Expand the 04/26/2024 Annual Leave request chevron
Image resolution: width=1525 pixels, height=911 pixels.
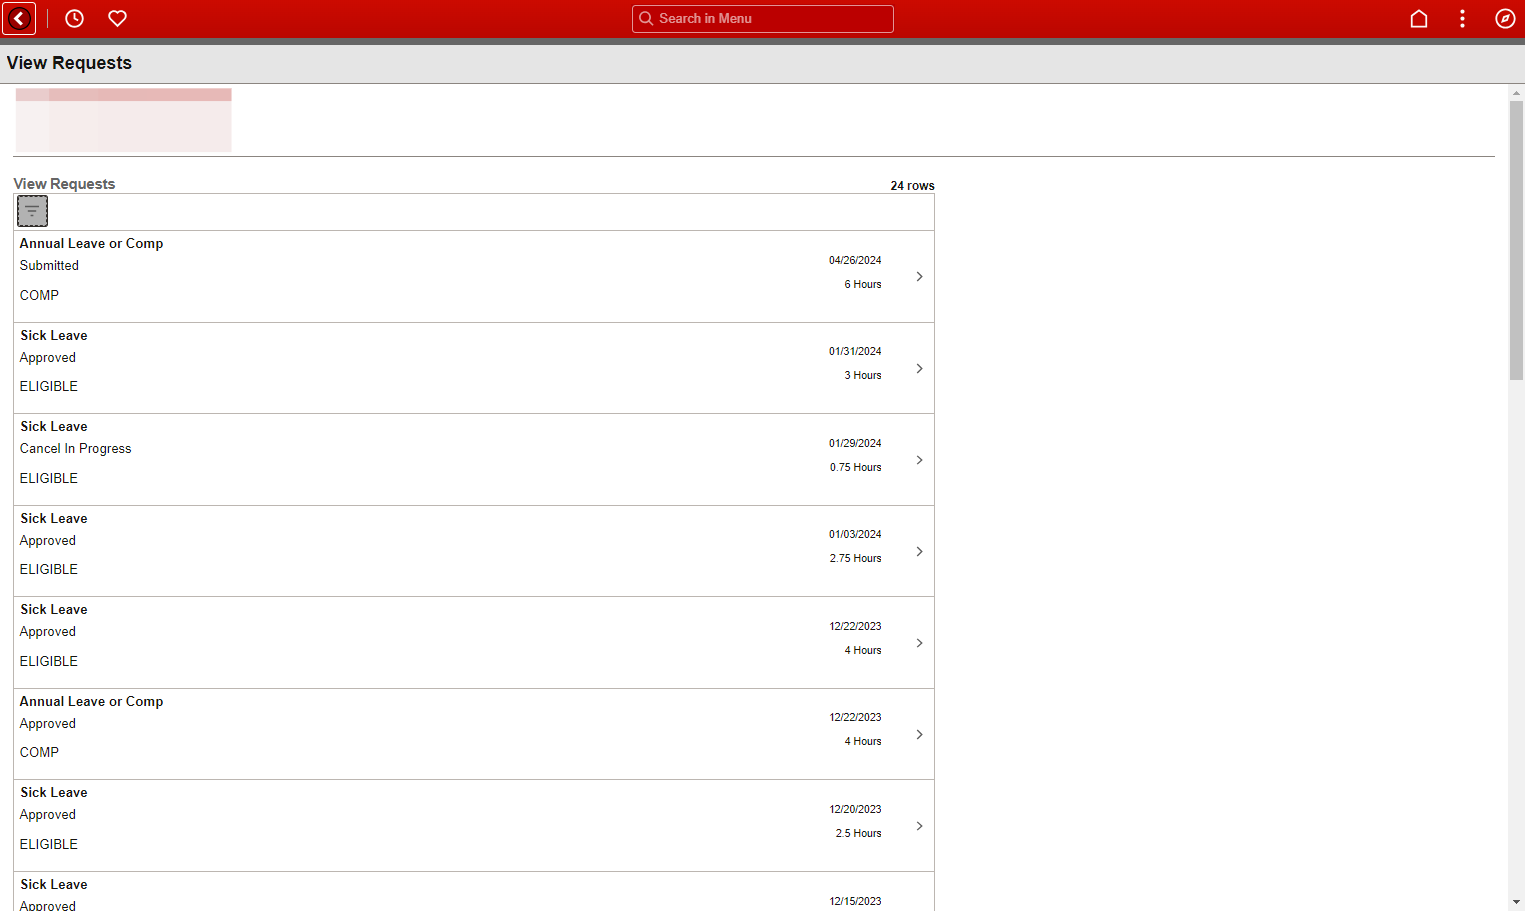point(919,276)
